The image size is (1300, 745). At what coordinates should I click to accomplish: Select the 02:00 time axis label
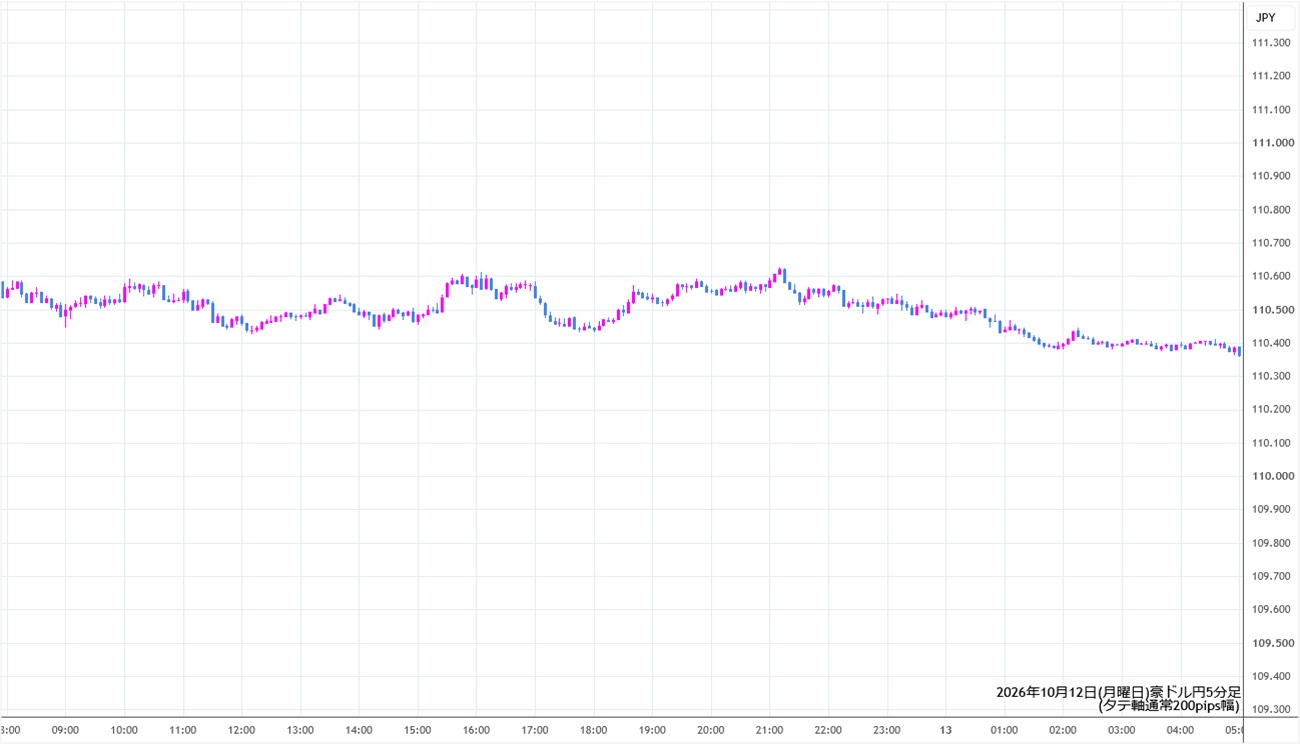pos(1063,730)
